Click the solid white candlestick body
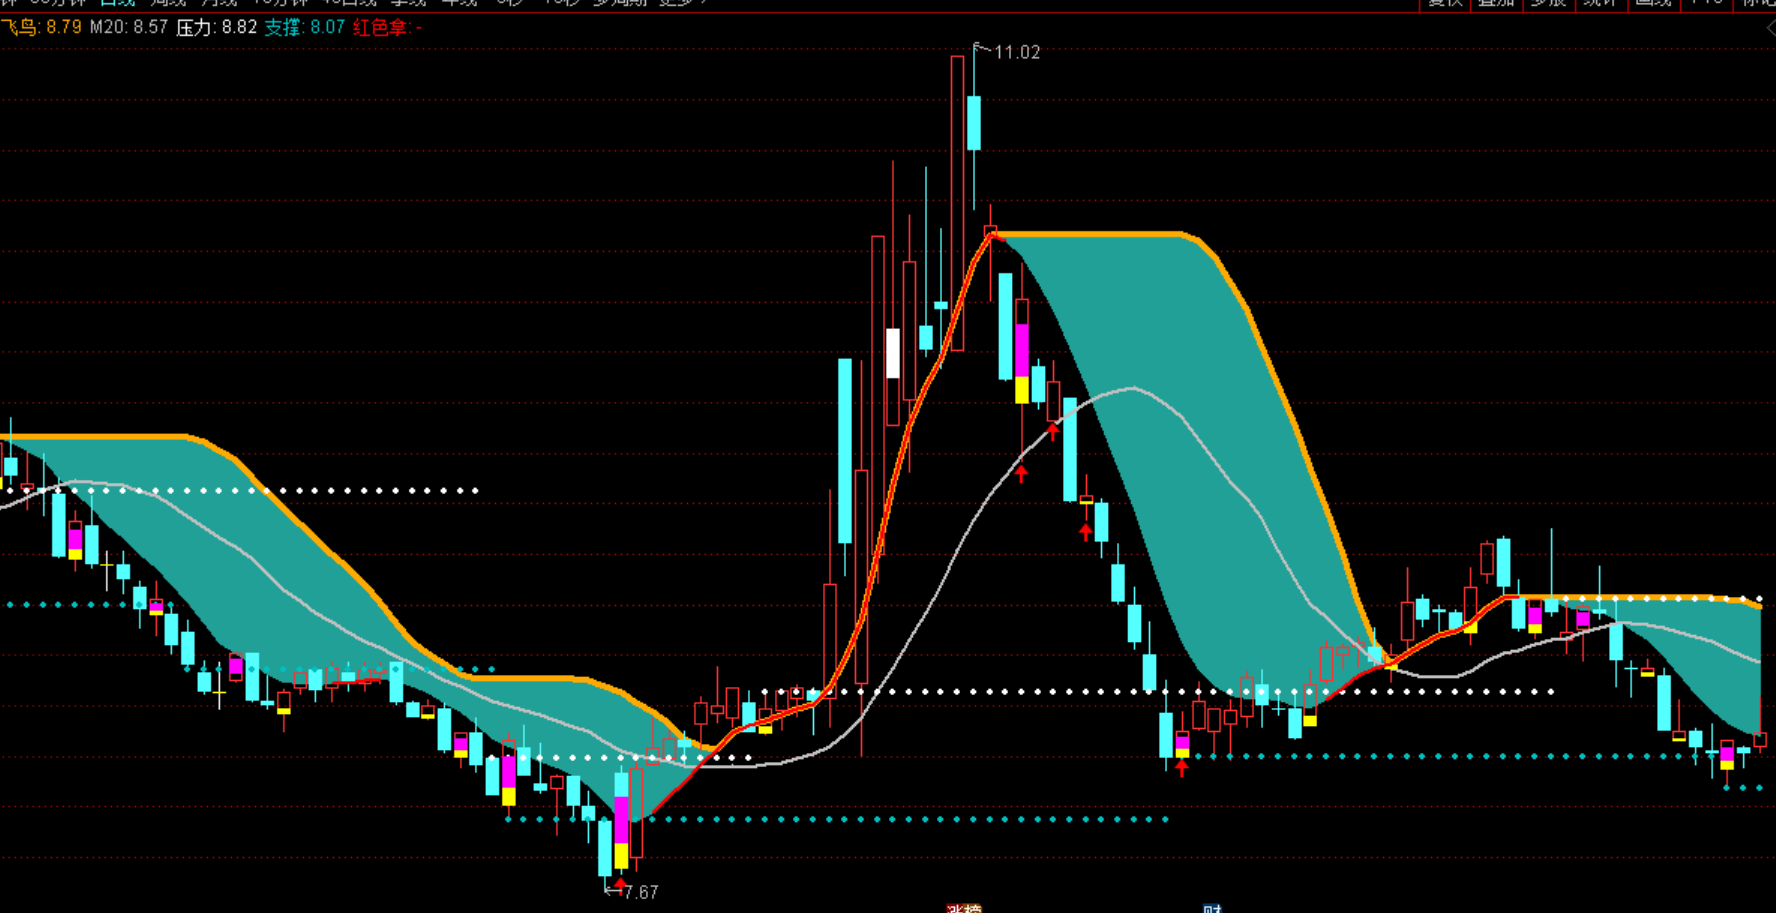This screenshot has height=913, width=1776. (893, 353)
